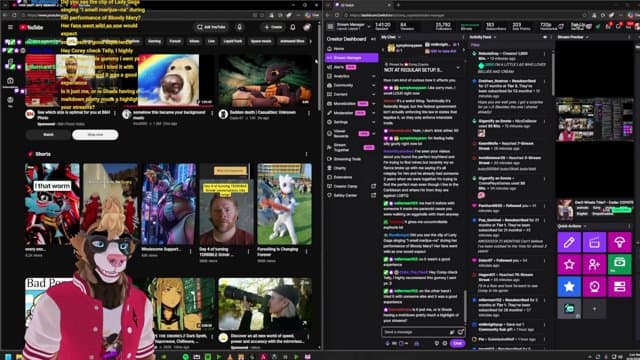Select Stream Manager in the dashboard sidebar
This screenshot has width=640, height=360.
pyautogui.click(x=351, y=58)
